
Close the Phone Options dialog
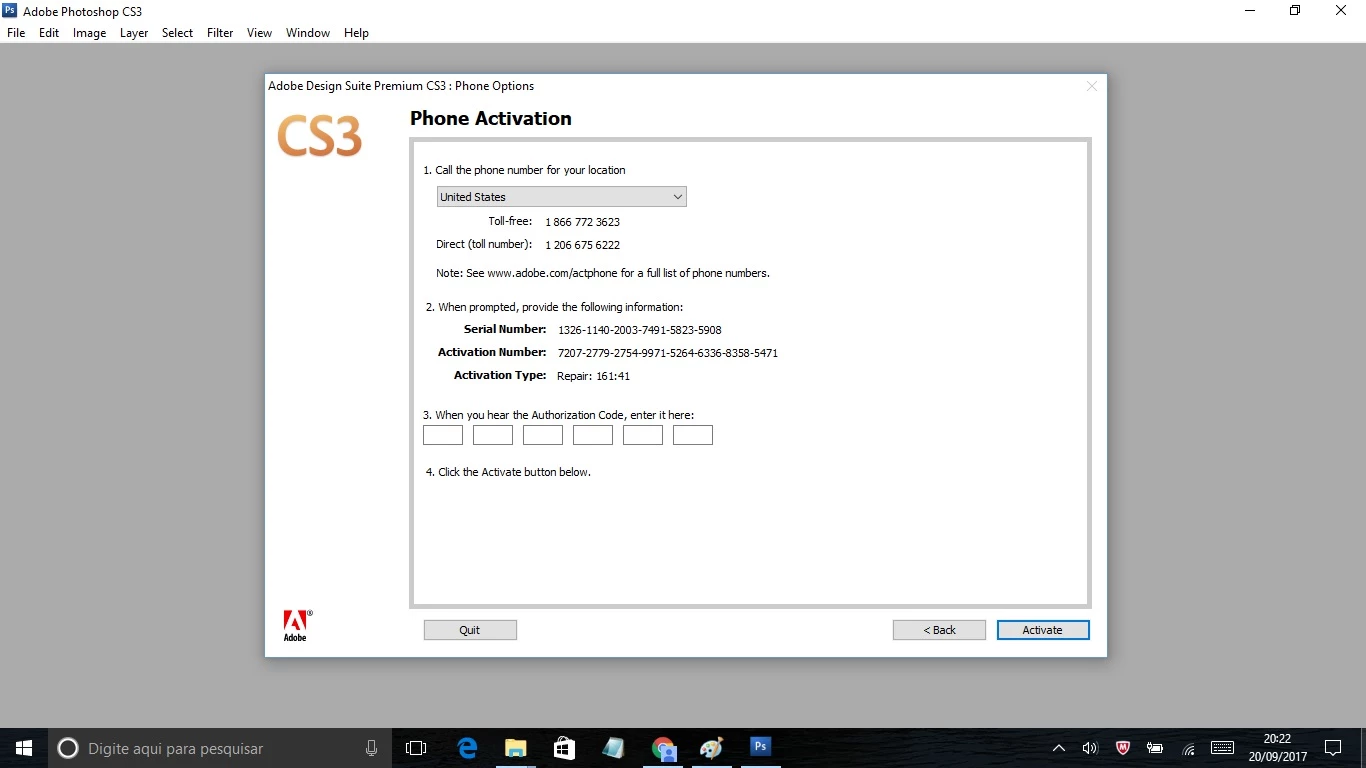coord(1092,86)
